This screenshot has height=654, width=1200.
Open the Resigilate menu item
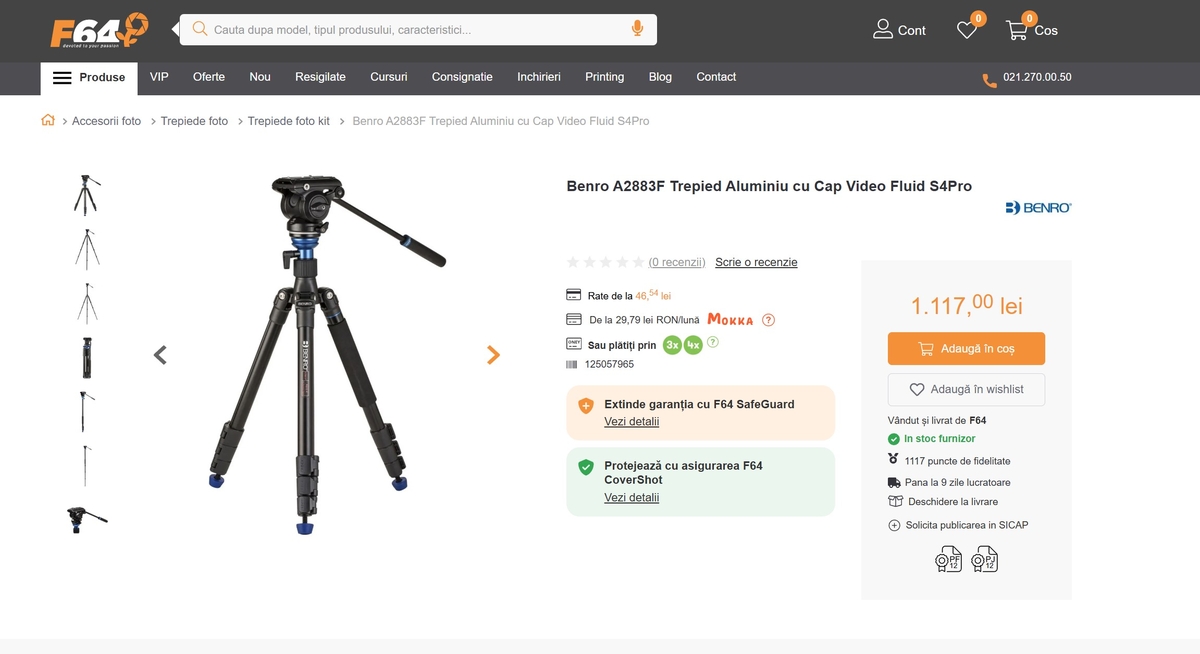point(320,77)
